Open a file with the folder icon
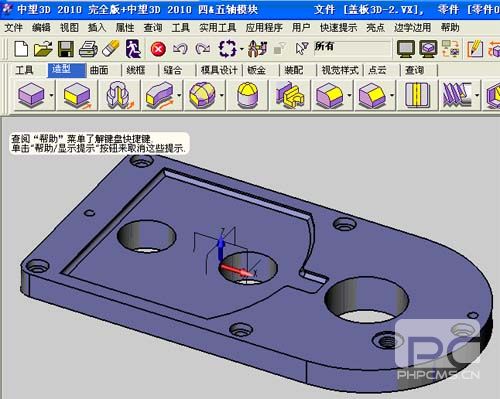 (43, 49)
